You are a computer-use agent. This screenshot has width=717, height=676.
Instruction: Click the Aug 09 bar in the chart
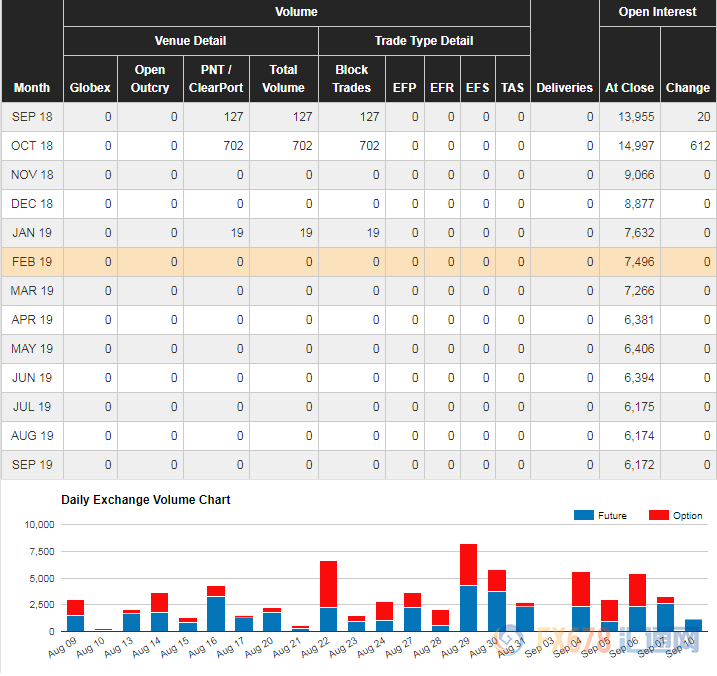[75, 616]
